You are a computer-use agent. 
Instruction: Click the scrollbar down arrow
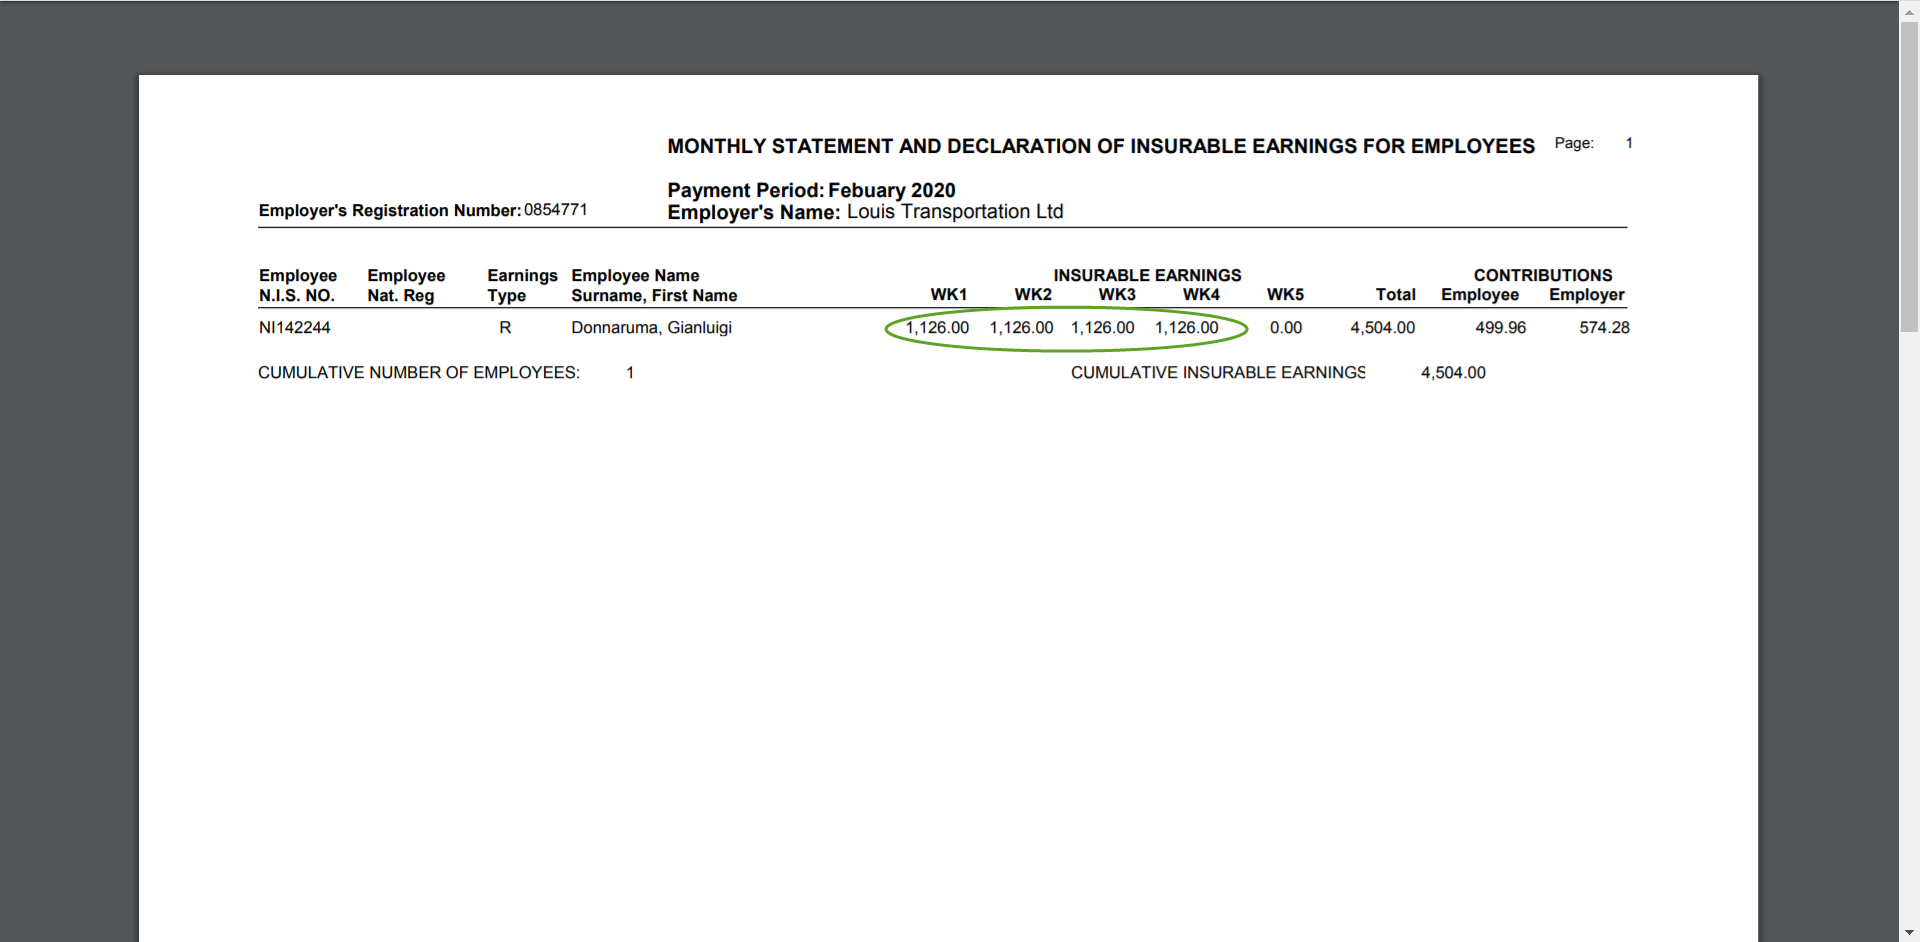[x=1909, y=934]
